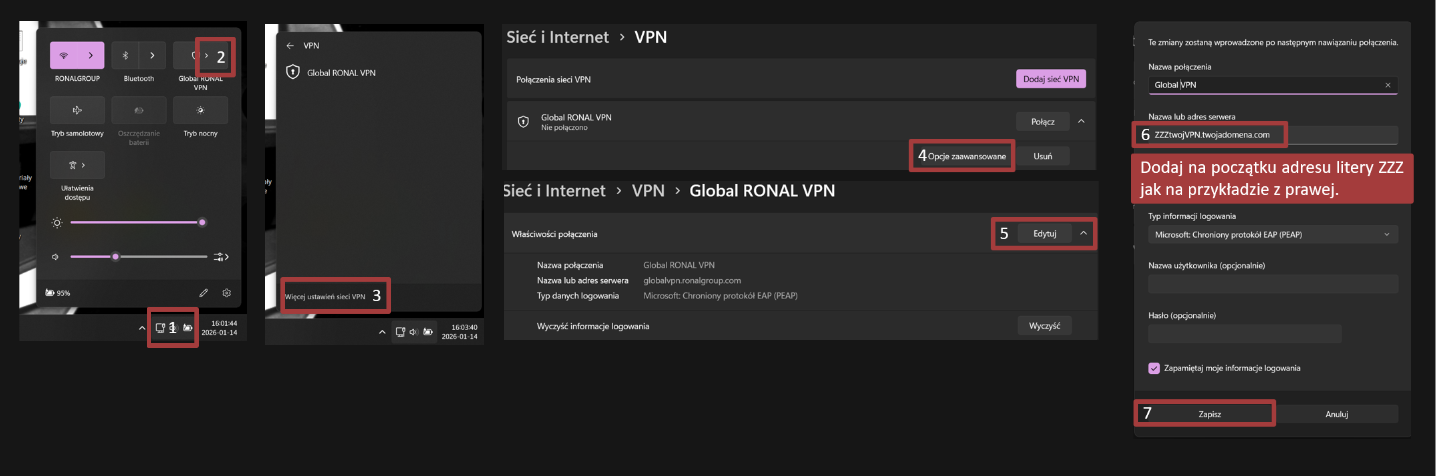
Task: Navigate to Sieć i Internet in top breadcrumb
Action: pyautogui.click(x=558, y=37)
